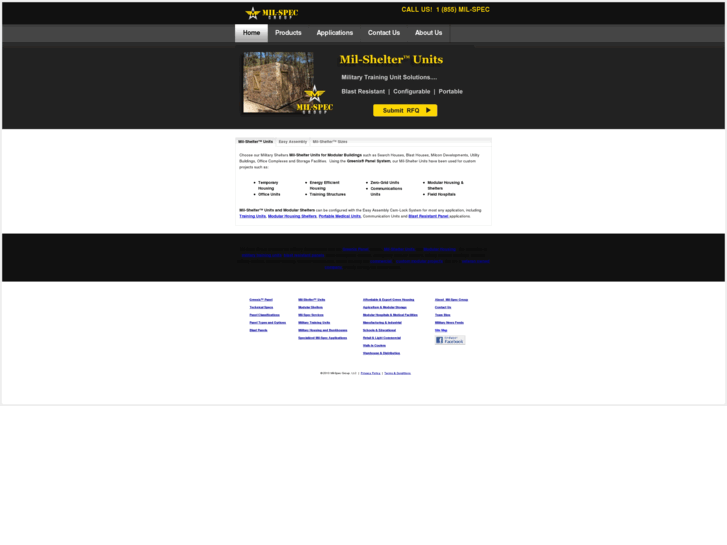727x545 pixels.
Task: Open Panel Types and Options footer link
Action: point(268,322)
